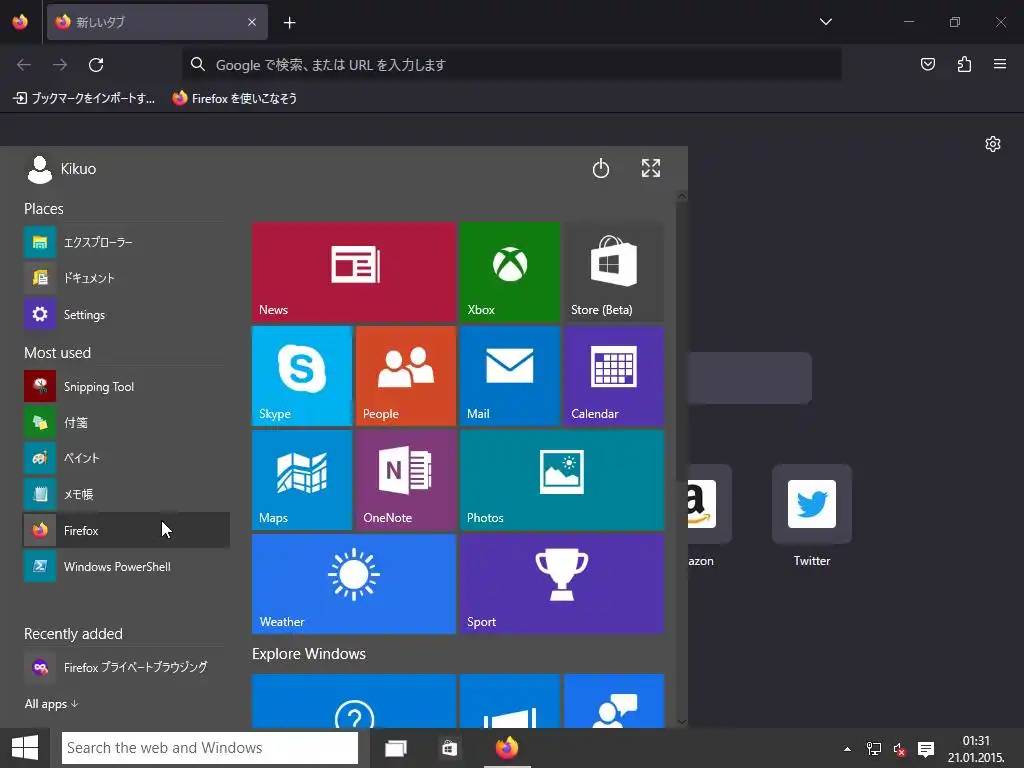
Task: Open the Skype tile
Action: point(302,376)
